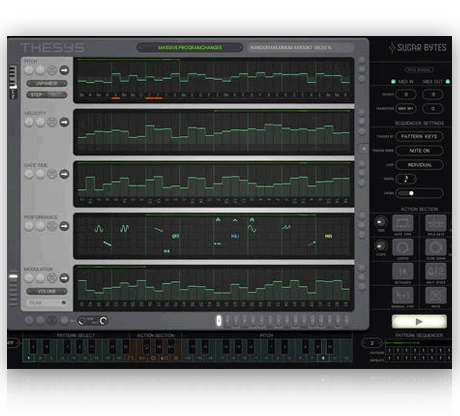The height and width of the screenshot is (416, 460).
Task: Open the Pattern Keys trigger dropdown
Action: (x=419, y=136)
